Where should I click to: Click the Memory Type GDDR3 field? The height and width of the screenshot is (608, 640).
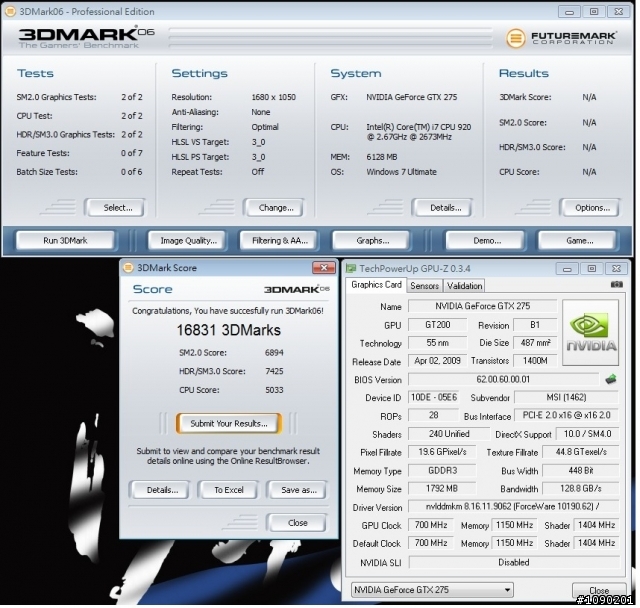coord(442,470)
